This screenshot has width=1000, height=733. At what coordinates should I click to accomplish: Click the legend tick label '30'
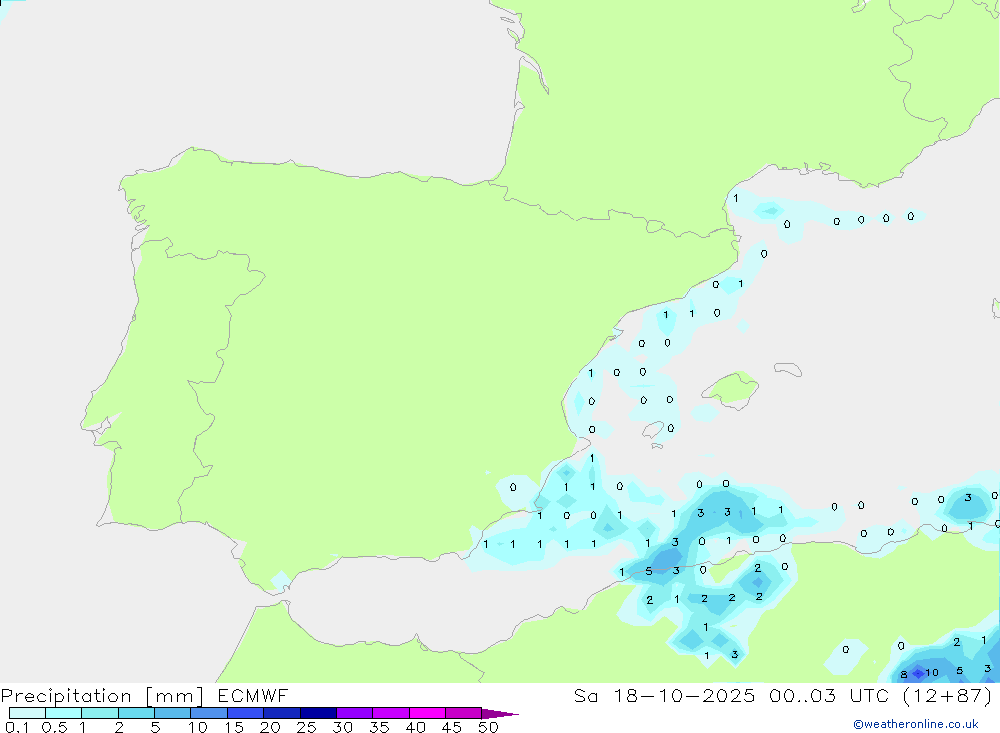[x=342, y=727]
